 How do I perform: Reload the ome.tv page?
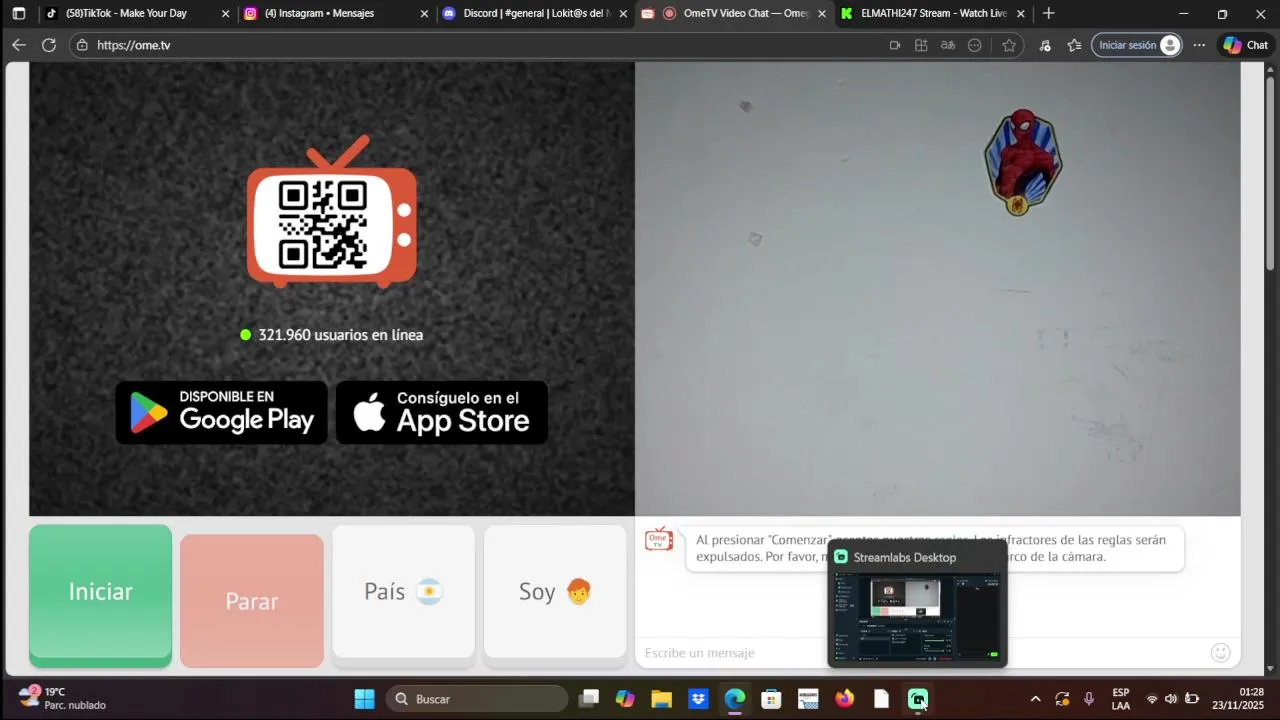[x=48, y=45]
